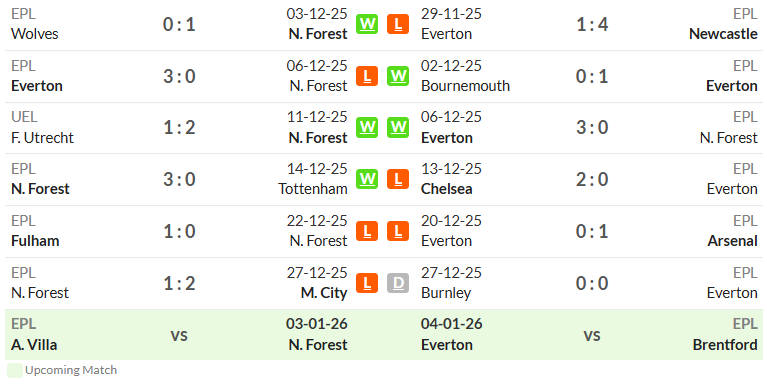Select upcoming A. Villa vs N. Forest match
Screen dimensions: 767x386
[194, 335]
